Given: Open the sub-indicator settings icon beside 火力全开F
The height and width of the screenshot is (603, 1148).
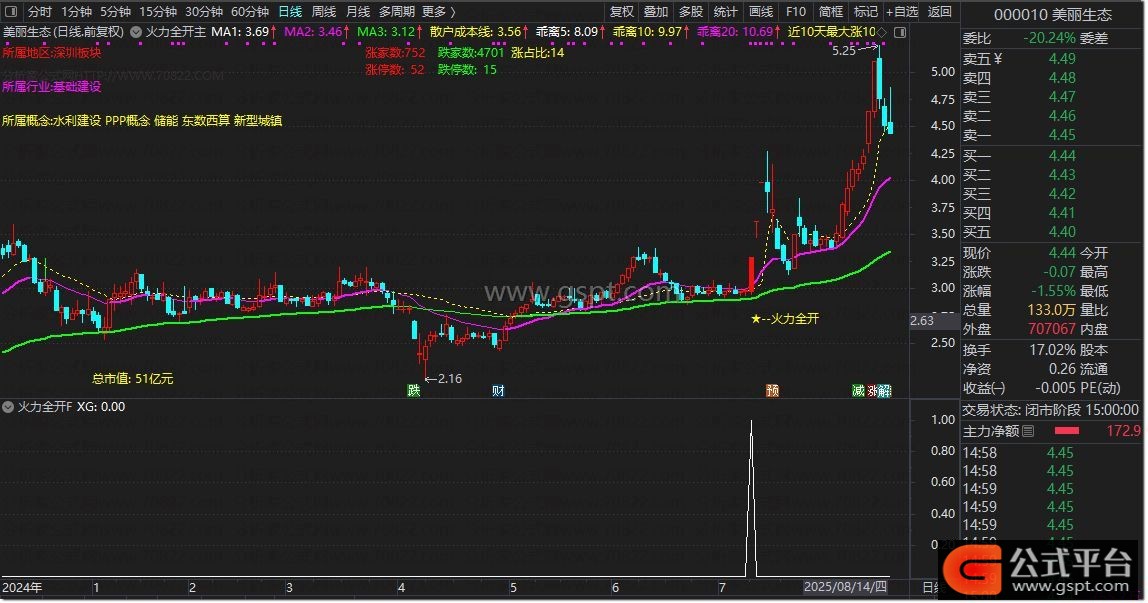Looking at the screenshot, I should 8,407.
